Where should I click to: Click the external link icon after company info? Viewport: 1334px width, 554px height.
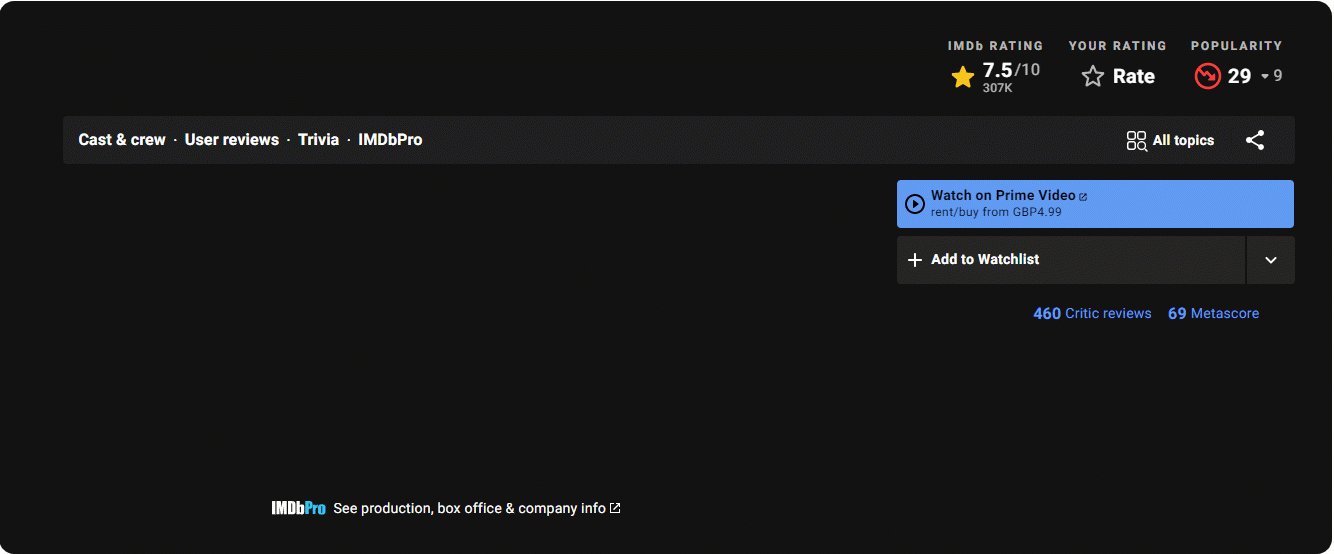coord(615,508)
